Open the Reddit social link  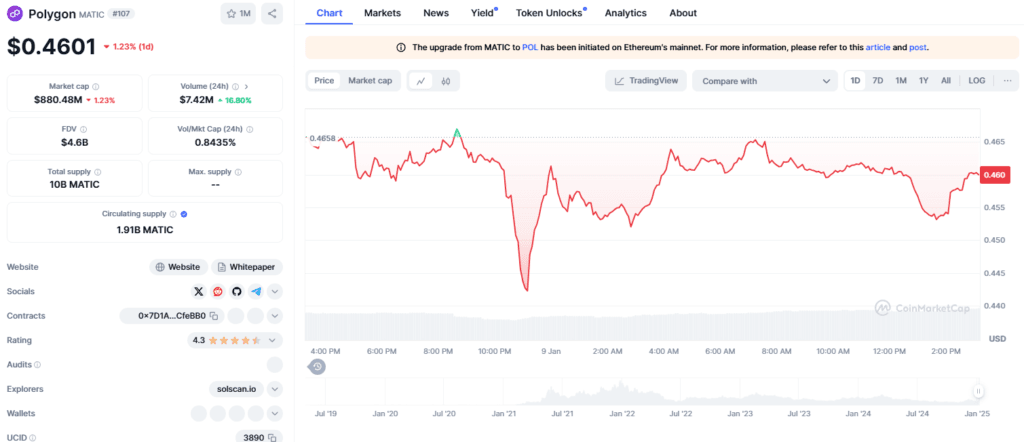(x=217, y=291)
